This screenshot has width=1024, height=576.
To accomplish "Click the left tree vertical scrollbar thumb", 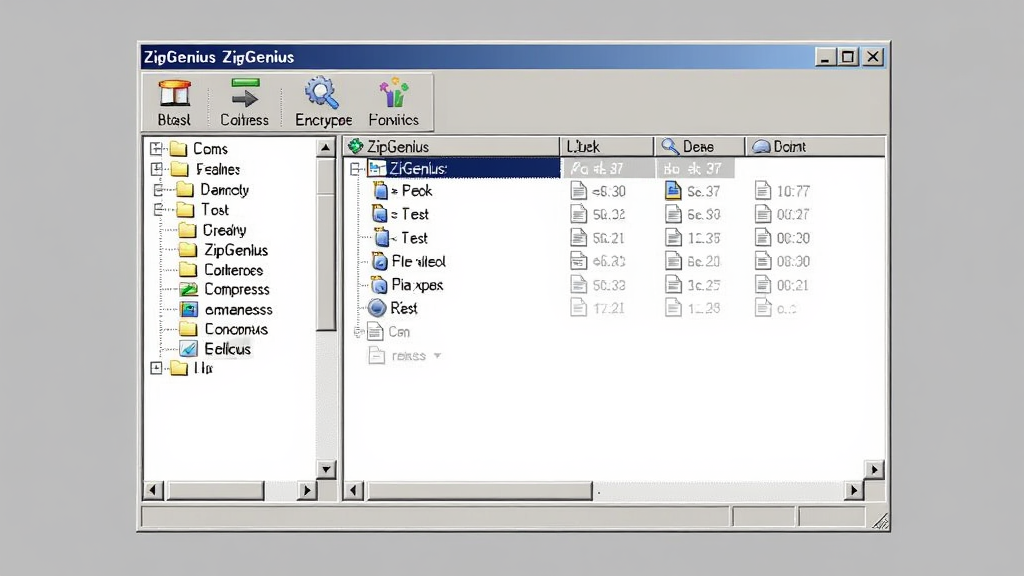I will (x=325, y=243).
